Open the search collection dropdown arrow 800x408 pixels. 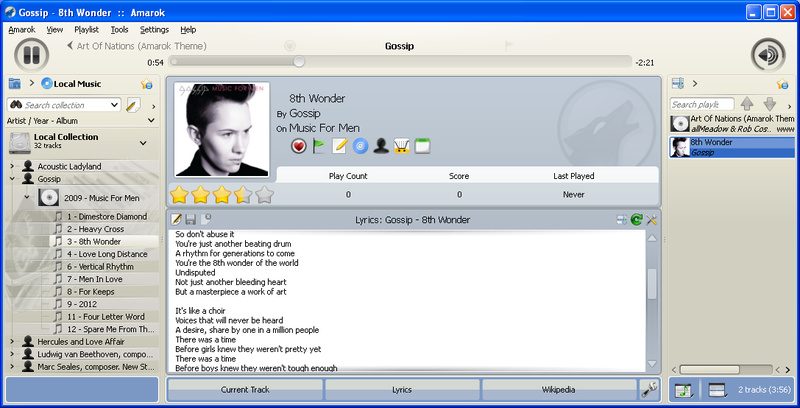pyautogui.click(x=114, y=105)
